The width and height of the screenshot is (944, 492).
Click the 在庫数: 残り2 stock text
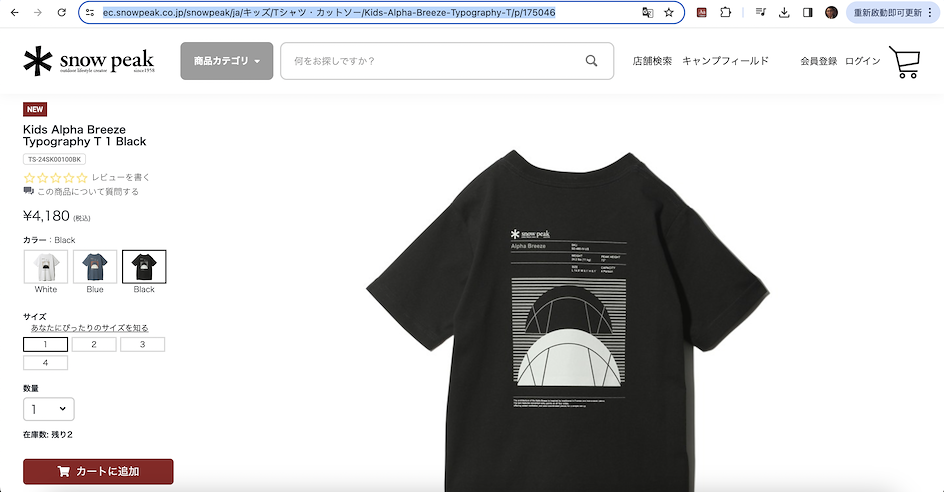(x=48, y=434)
